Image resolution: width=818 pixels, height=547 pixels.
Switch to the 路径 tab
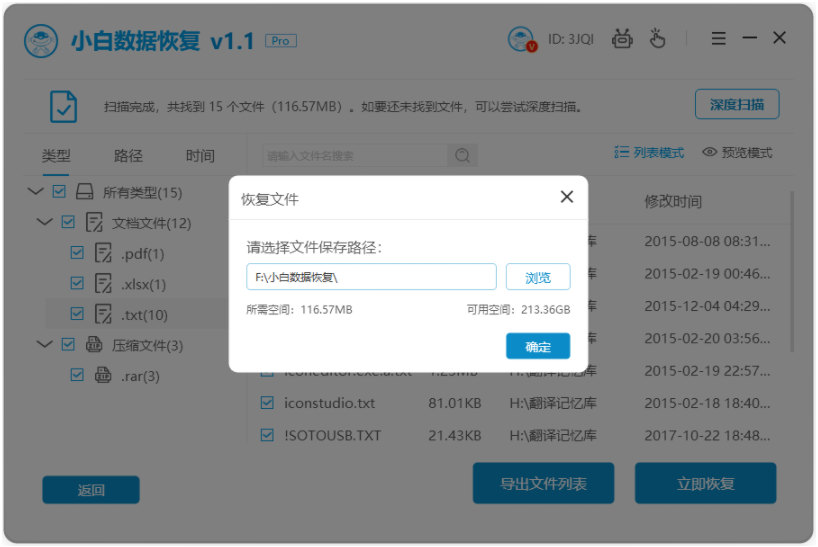coord(128,156)
